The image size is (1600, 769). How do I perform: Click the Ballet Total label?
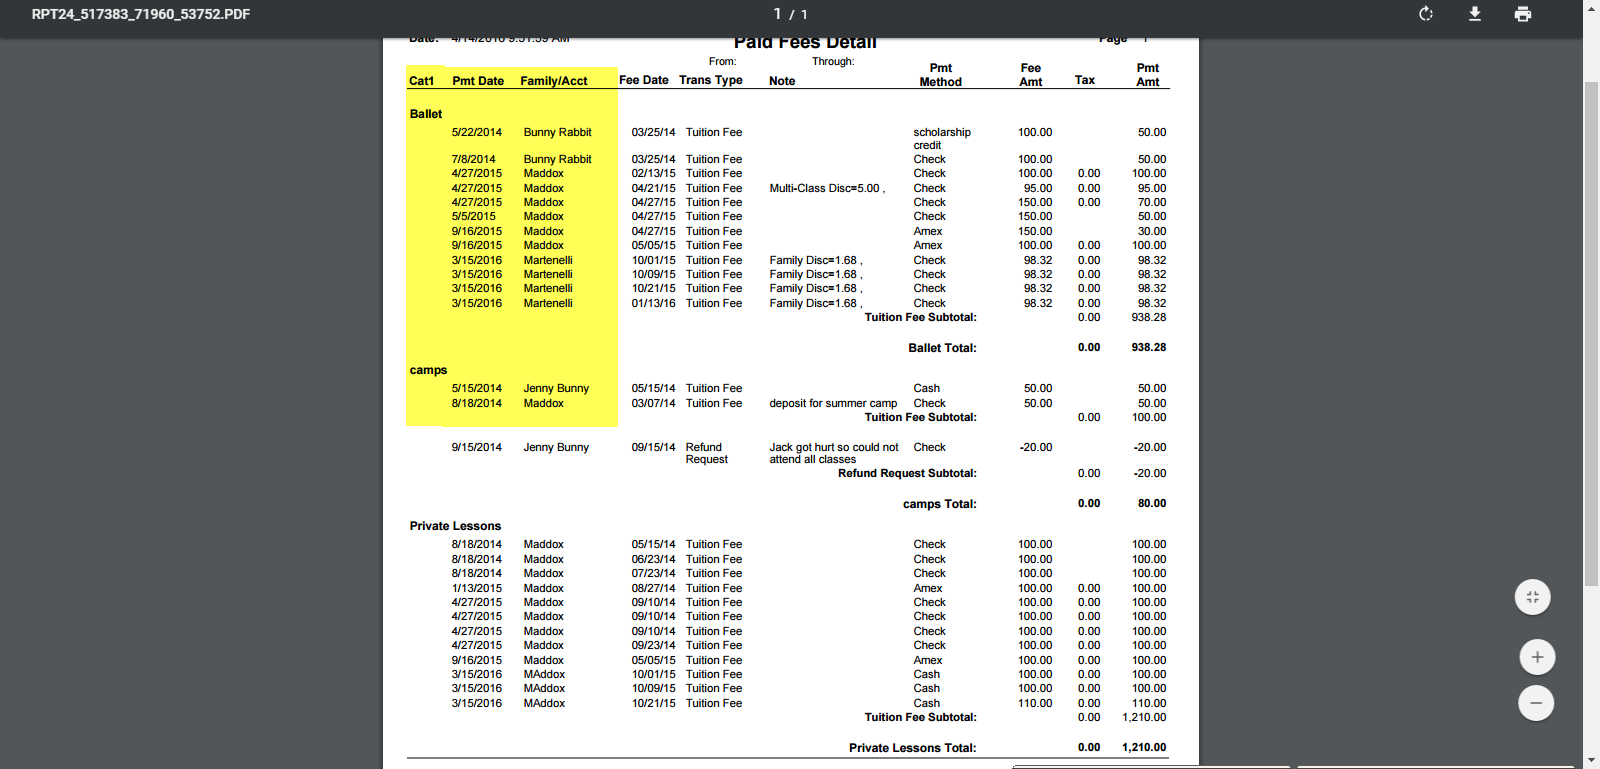tap(942, 348)
